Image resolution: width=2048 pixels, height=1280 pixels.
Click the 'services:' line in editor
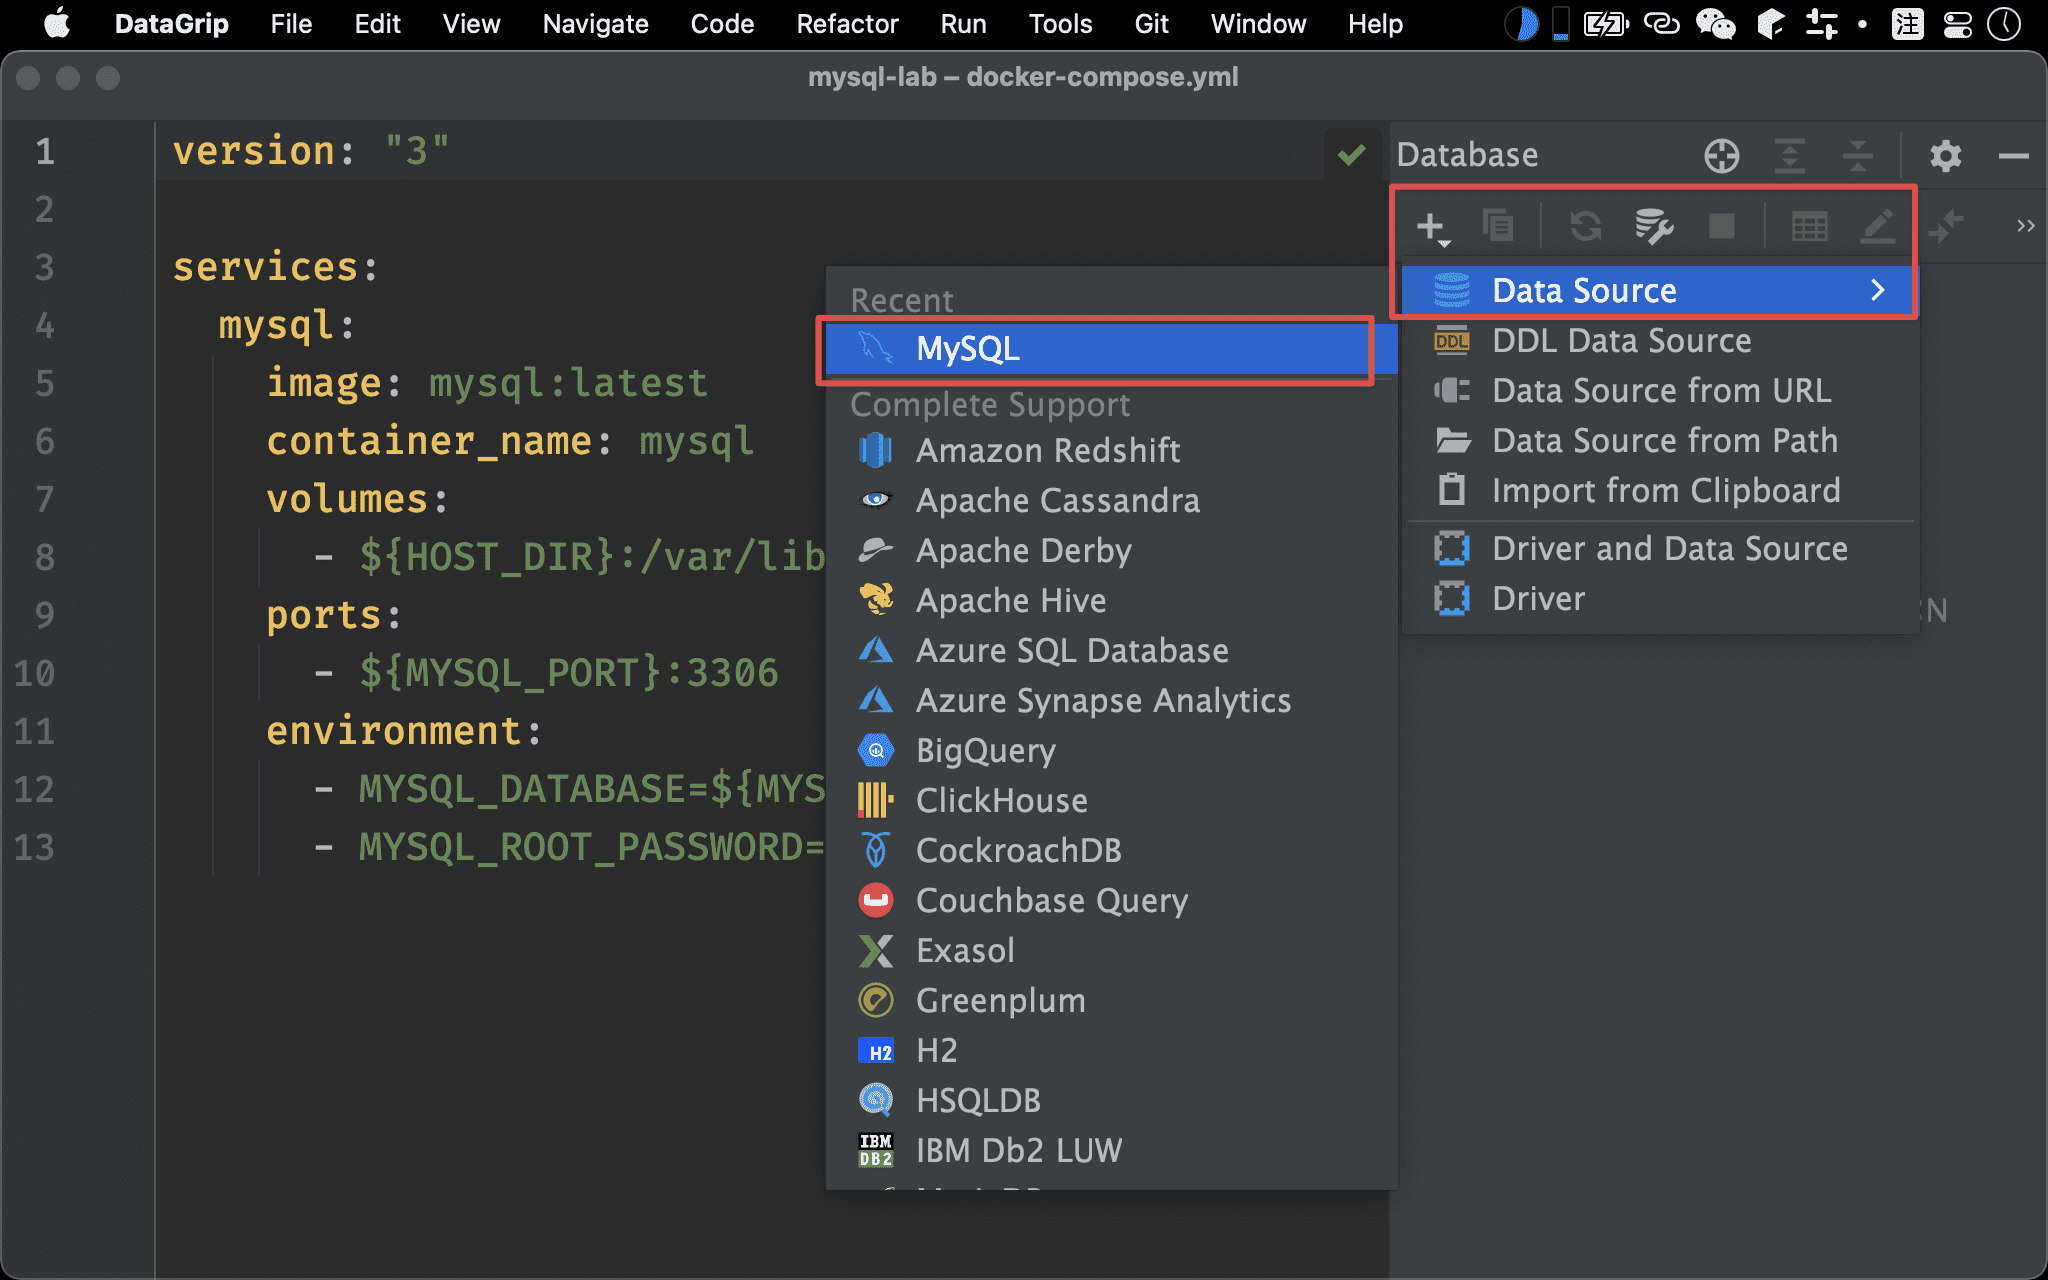(x=275, y=267)
